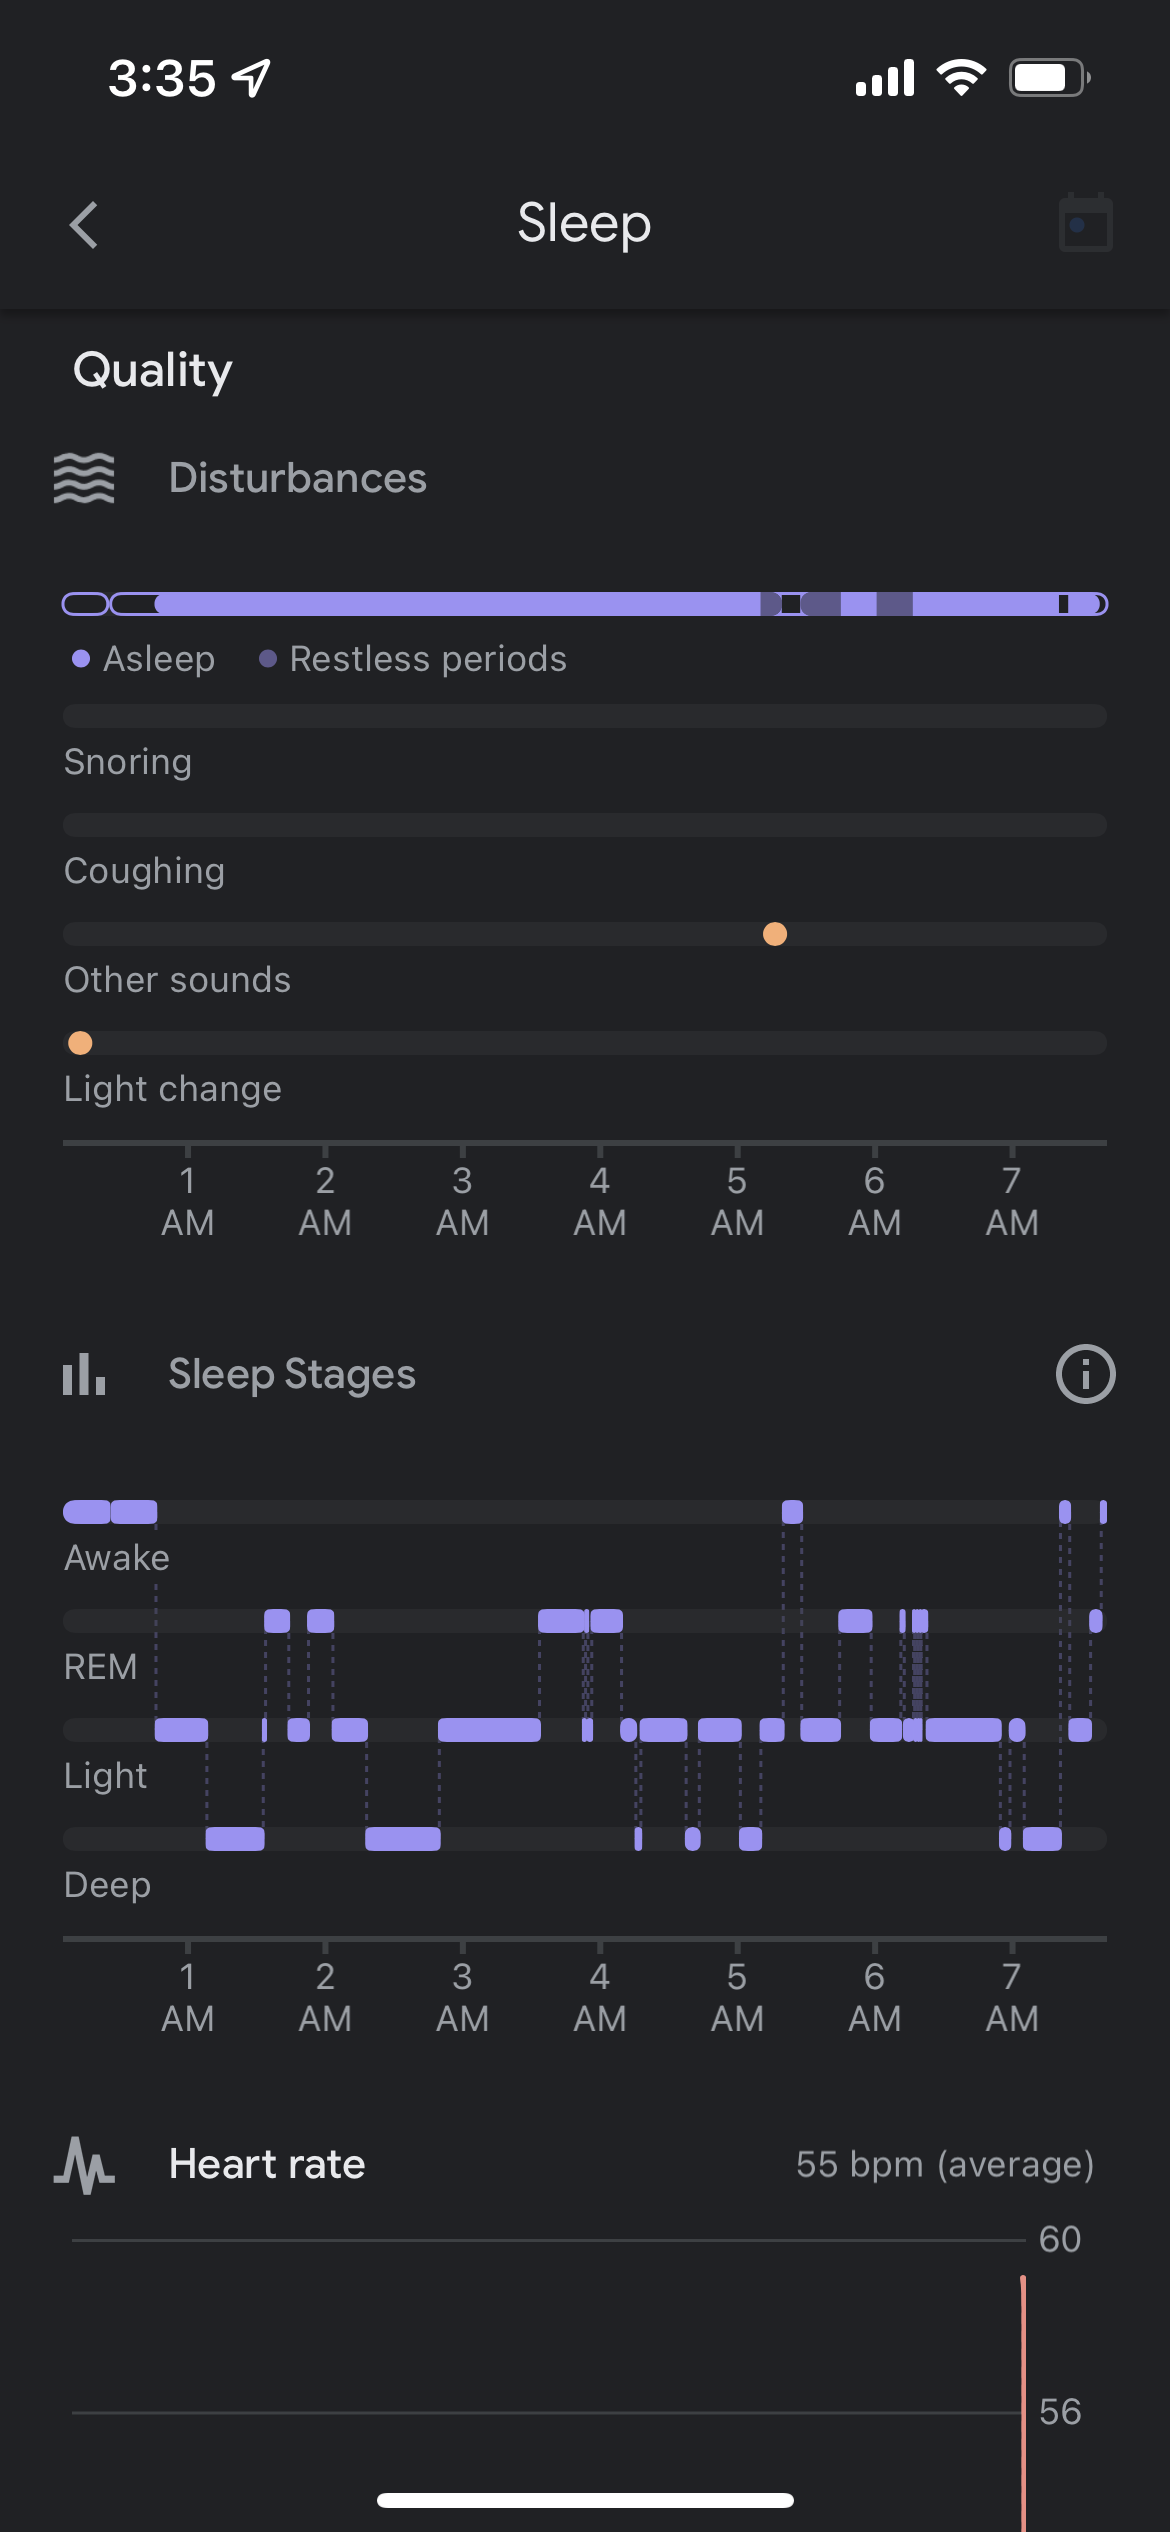This screenshot has height=2532, width=1170.
Task: Tap the 55 bpm average label
Action: tap(944, 2164)
